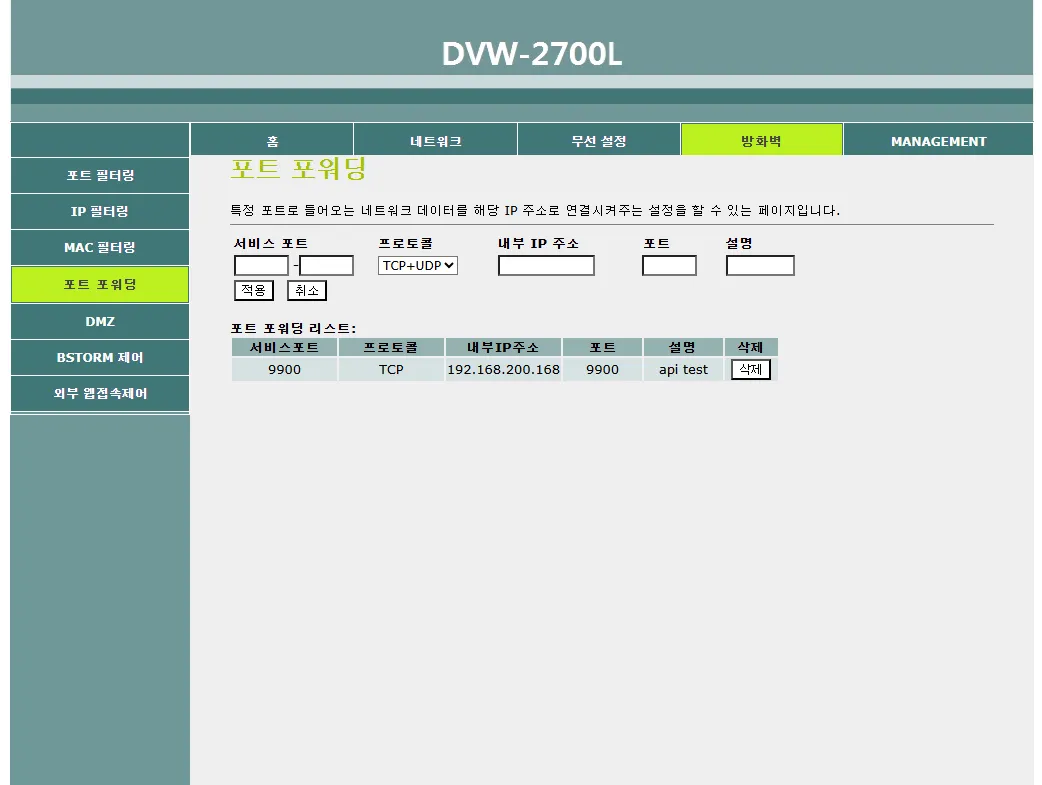The height and width of the screenshot is (785, 1042).
Task: Select 포트 포워딩 in the sidebar
Action: pos(99,284)
